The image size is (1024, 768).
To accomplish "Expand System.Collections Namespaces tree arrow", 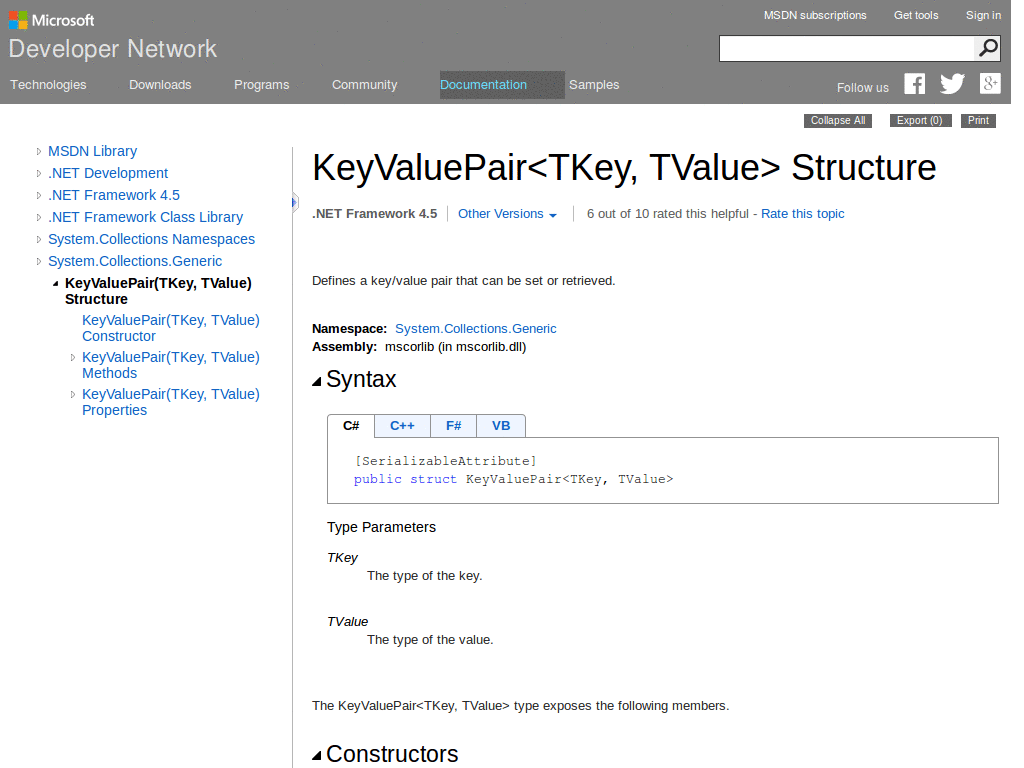I will [39, 240].
